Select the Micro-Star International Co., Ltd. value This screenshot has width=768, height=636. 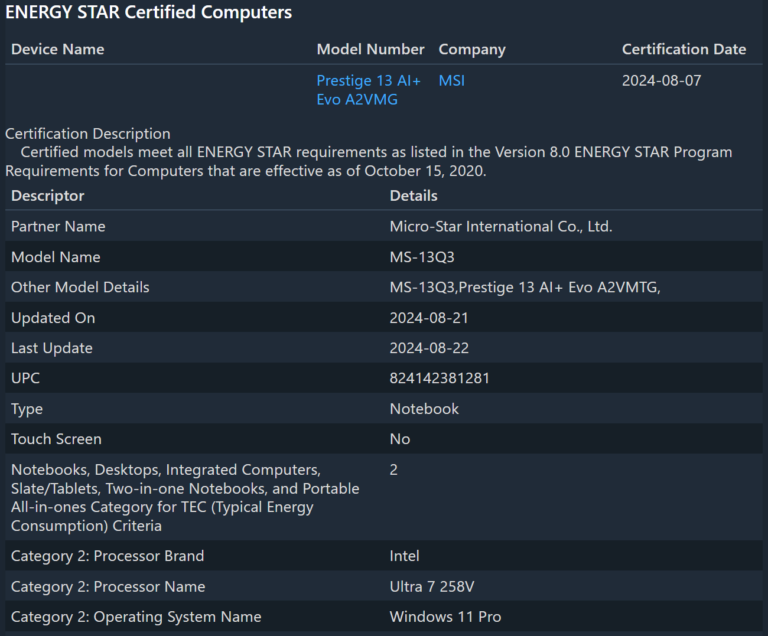pos(500,227)
